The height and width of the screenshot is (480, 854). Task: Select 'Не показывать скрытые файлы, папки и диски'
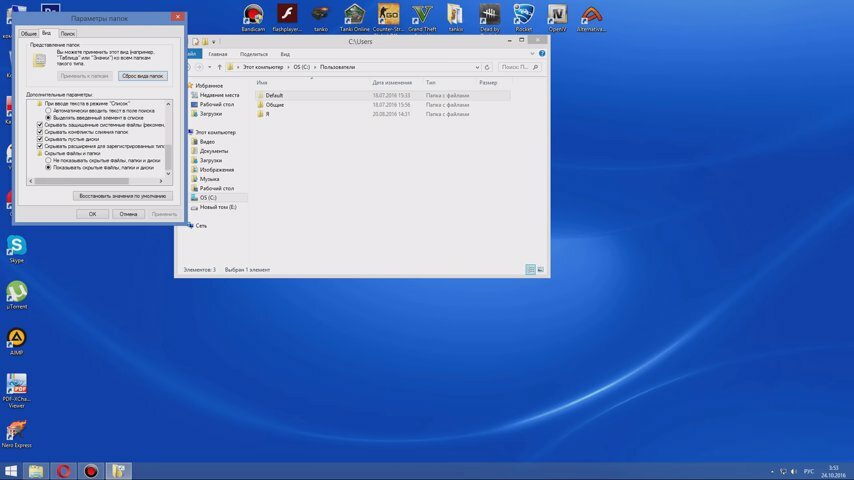point(103,161)
